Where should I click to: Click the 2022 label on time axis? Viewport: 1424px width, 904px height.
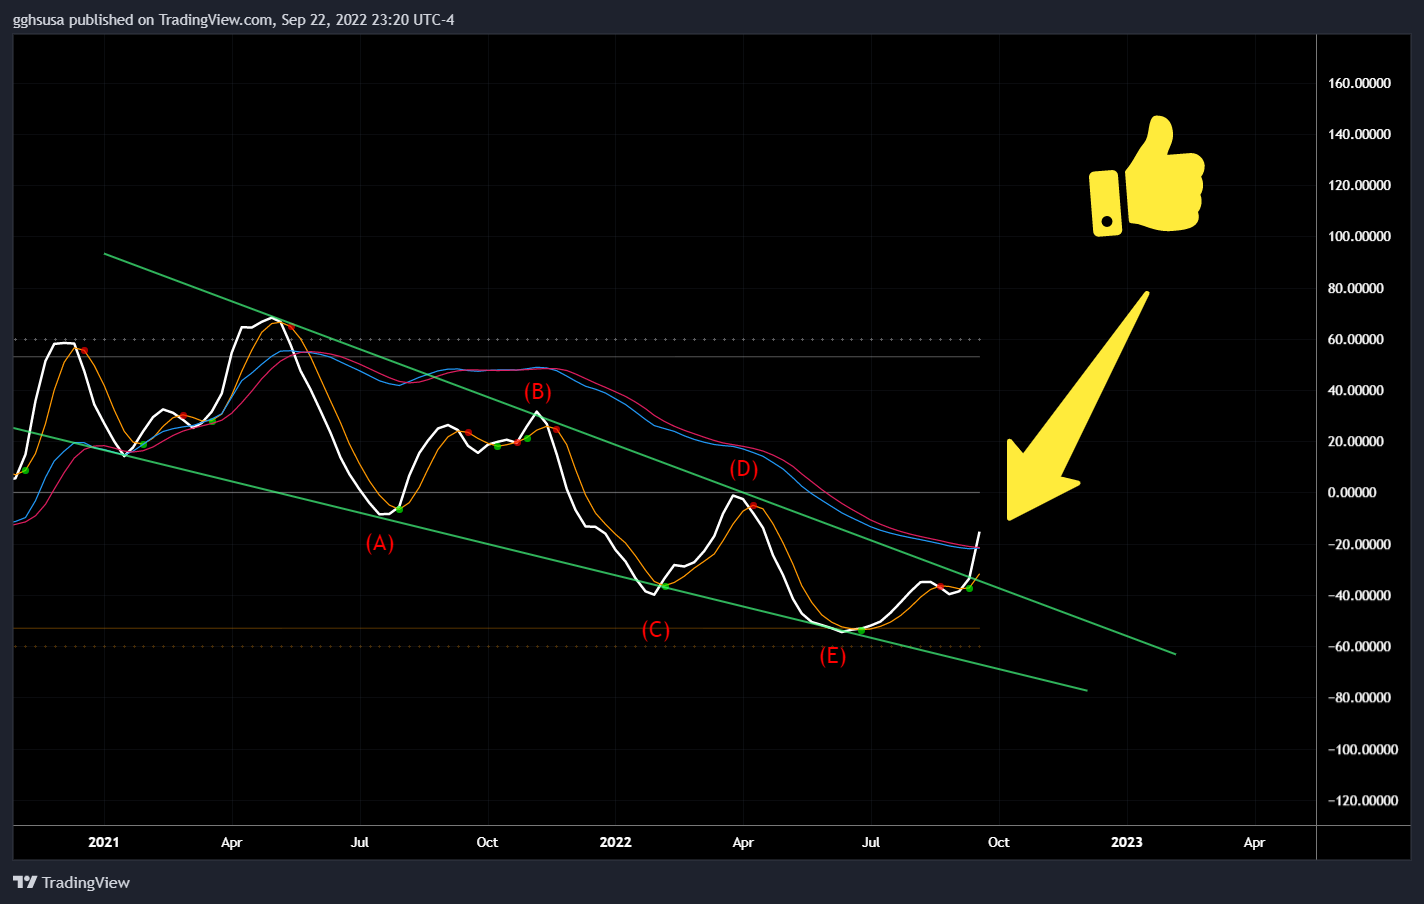616,842
